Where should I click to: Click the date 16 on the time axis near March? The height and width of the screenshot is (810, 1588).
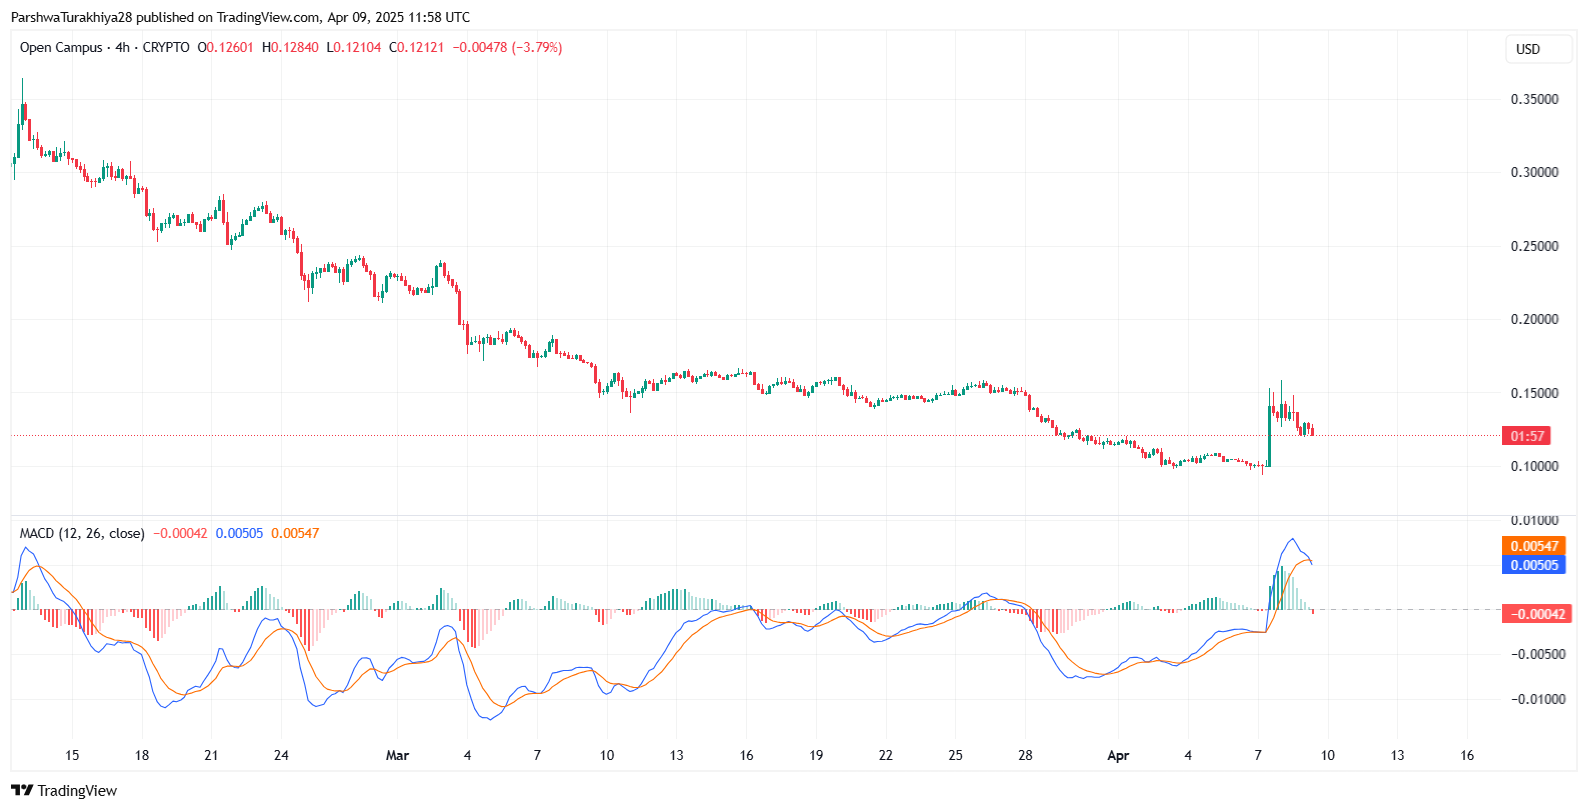click(x=746, y=755)
